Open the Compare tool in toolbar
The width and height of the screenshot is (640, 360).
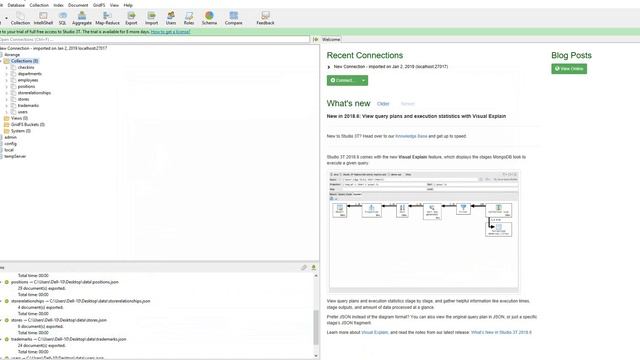[x=233, y=18]
